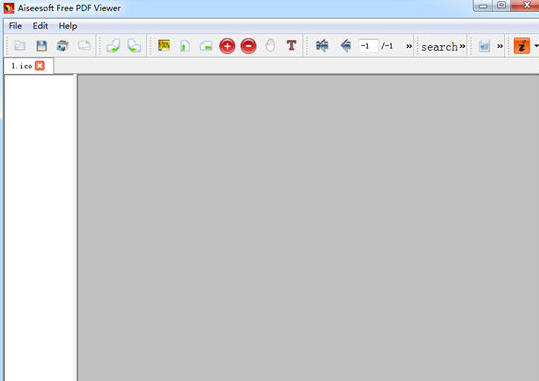The image size is (539, 381).
Task: Click the Save floppy disk icon
Action: [41, 45]
